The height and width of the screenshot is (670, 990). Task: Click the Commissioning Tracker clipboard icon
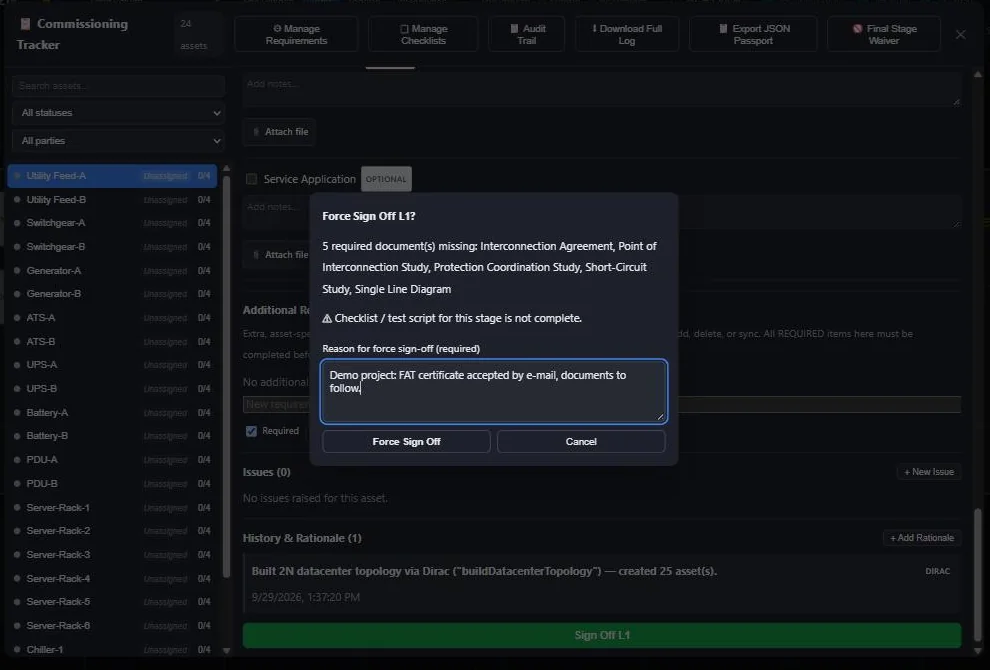[25, 24]
